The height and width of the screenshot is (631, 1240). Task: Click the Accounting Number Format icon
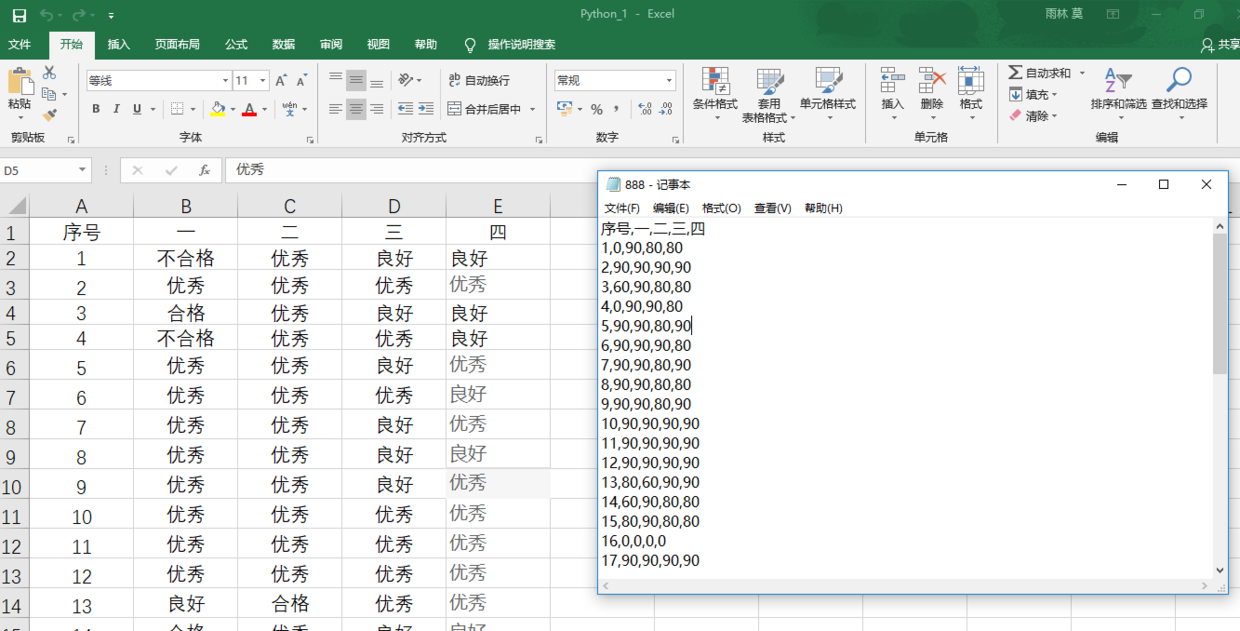(x=564, y=109)
